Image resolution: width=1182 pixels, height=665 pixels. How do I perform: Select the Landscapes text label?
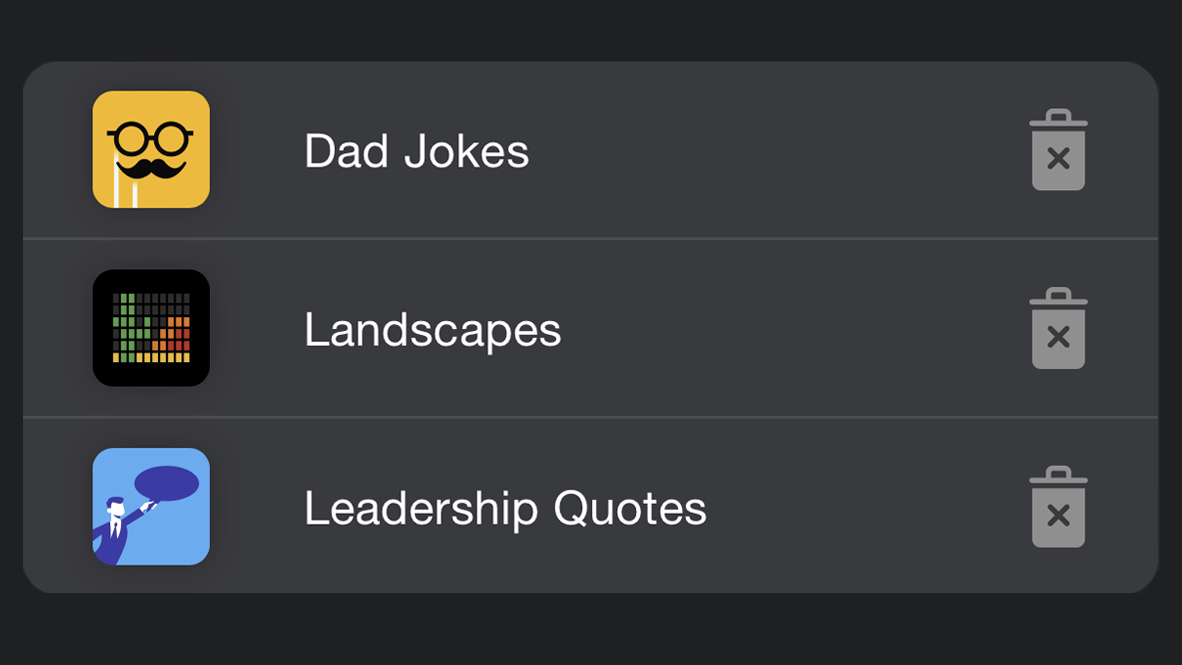(x=432, y=330)
